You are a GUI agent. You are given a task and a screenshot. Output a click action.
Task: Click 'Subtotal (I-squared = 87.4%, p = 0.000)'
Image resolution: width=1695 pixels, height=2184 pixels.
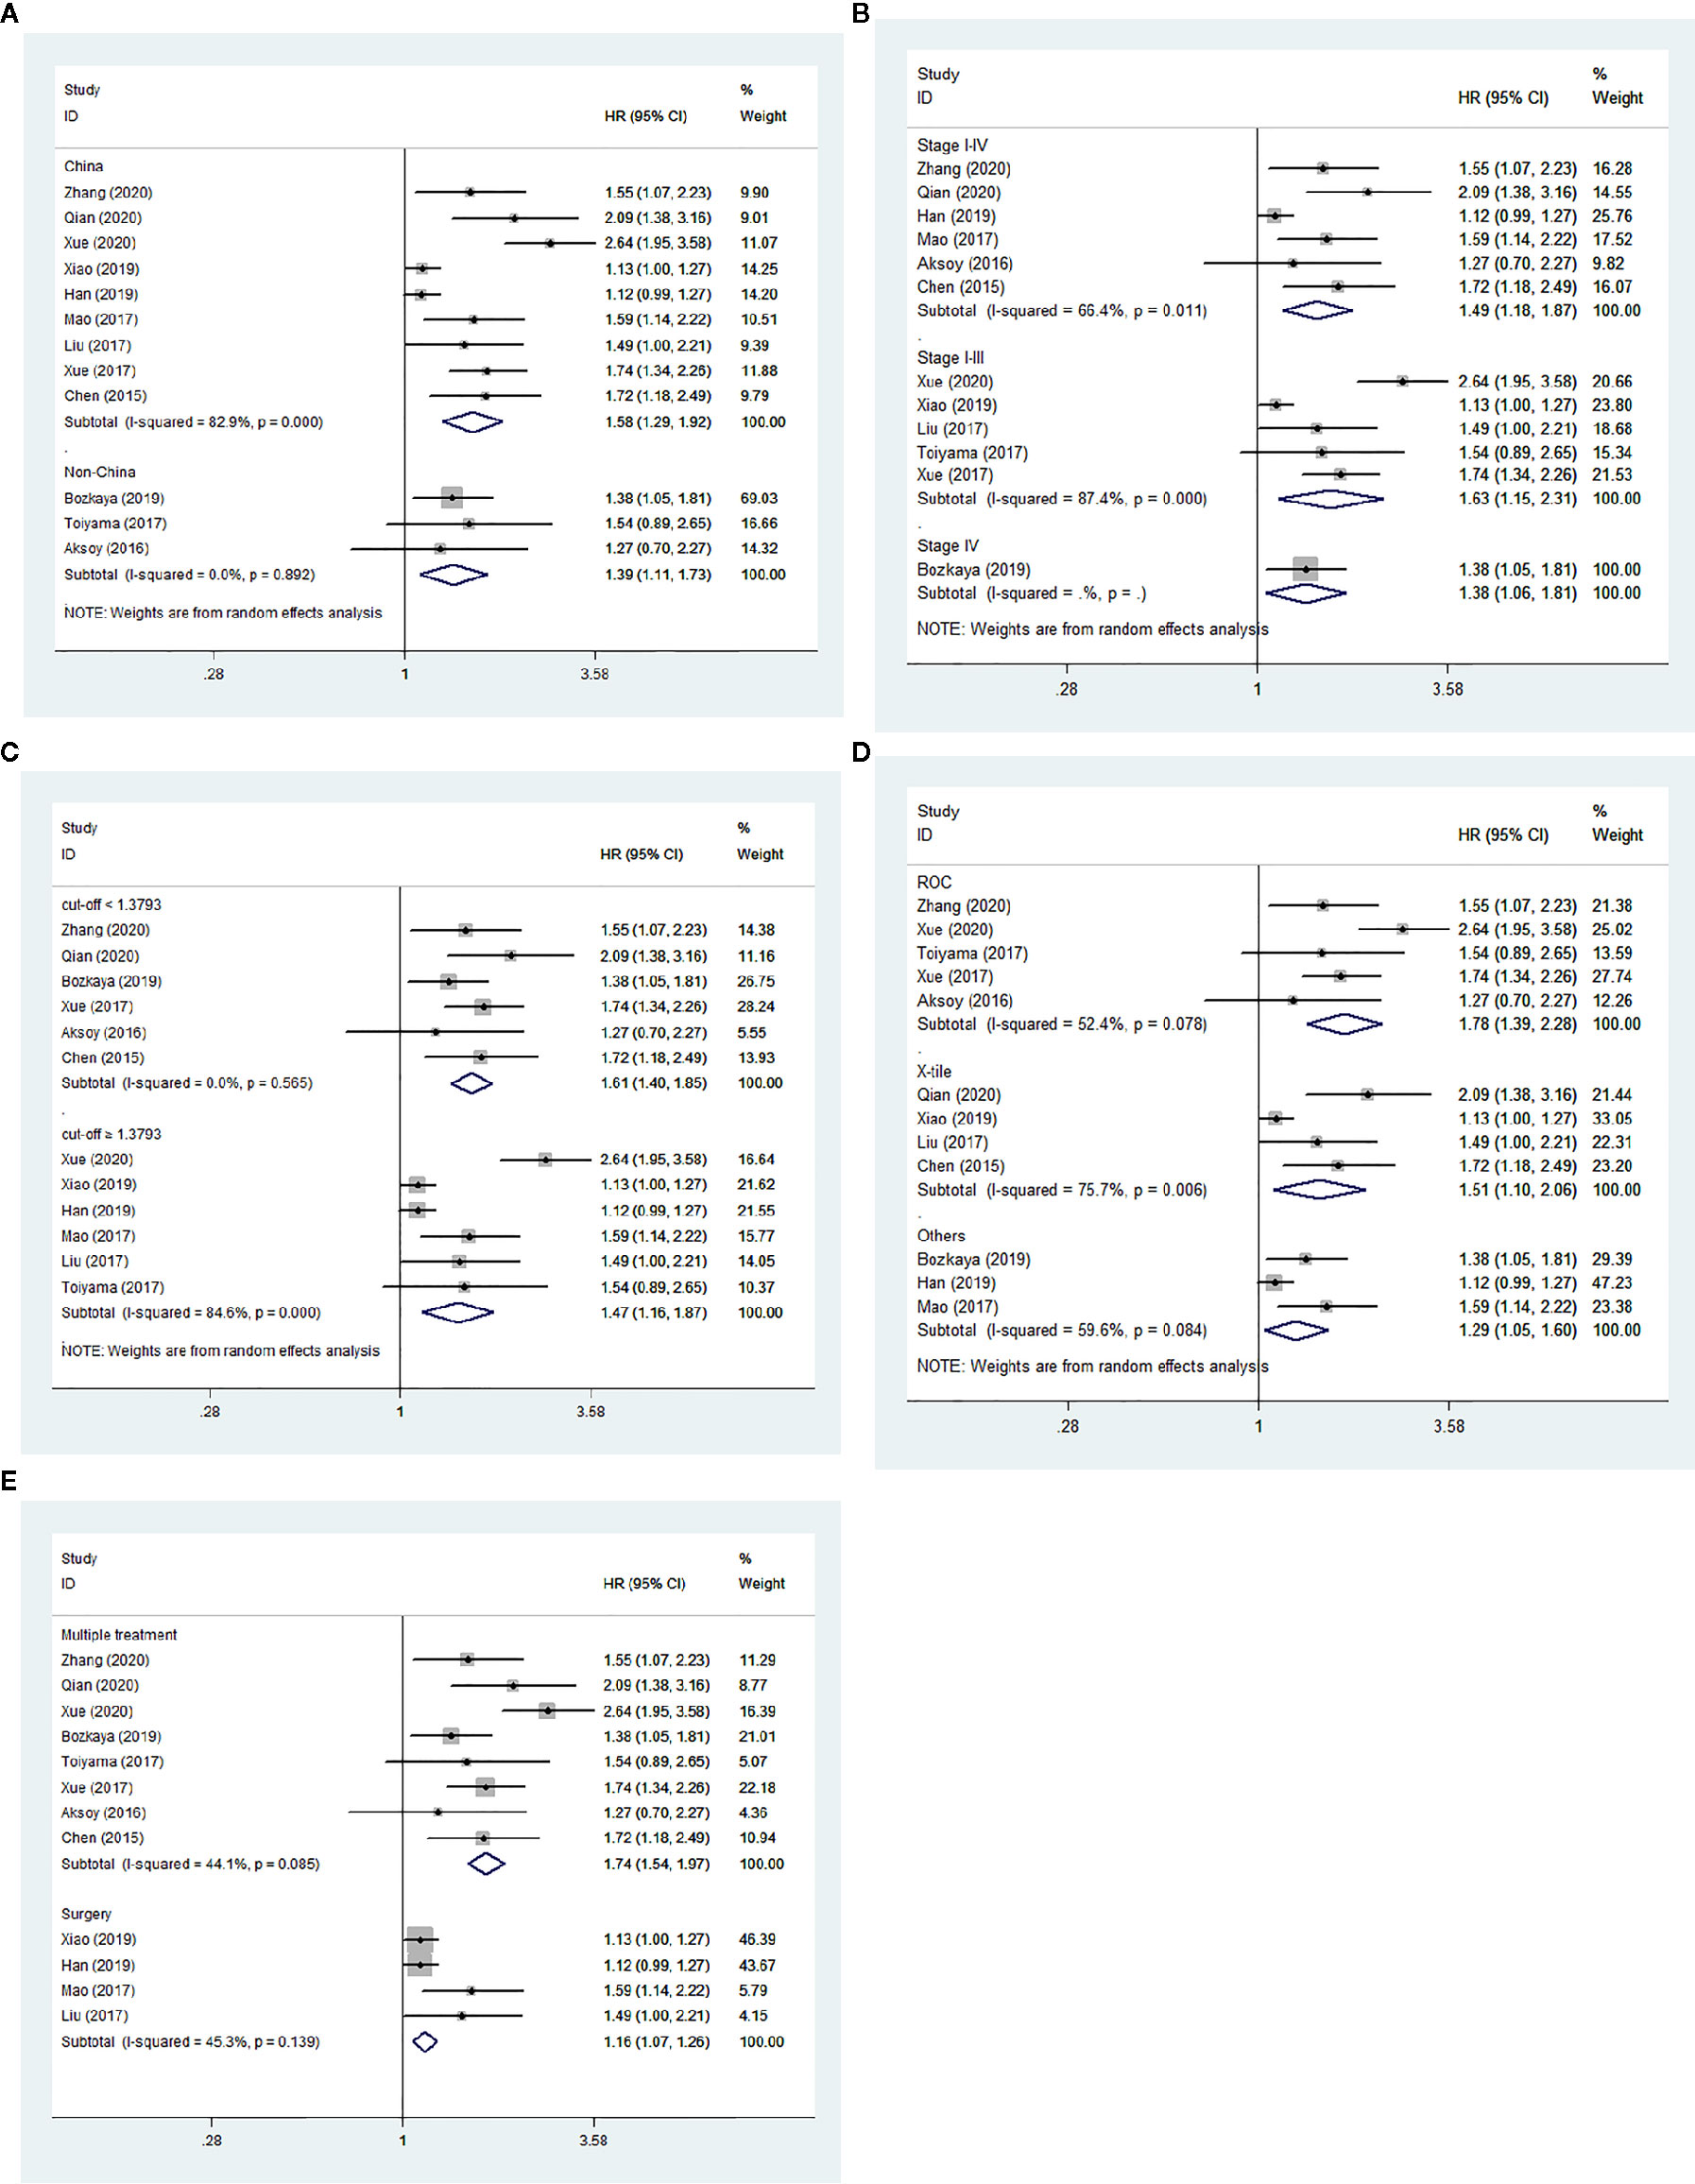[1062, 499]
